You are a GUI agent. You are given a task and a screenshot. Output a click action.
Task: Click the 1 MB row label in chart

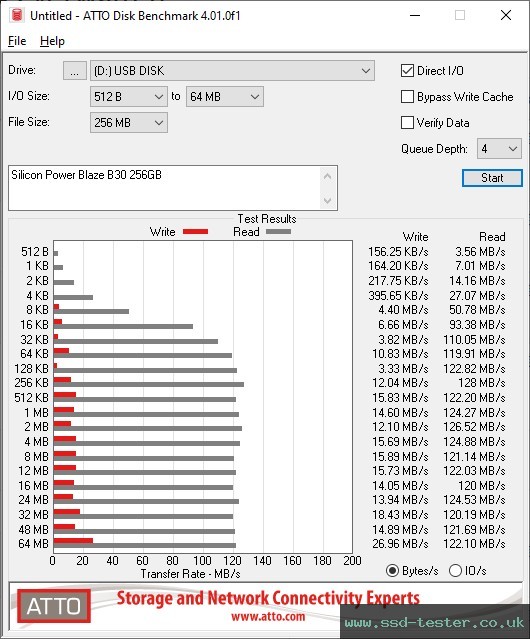(x=37, y=413)
